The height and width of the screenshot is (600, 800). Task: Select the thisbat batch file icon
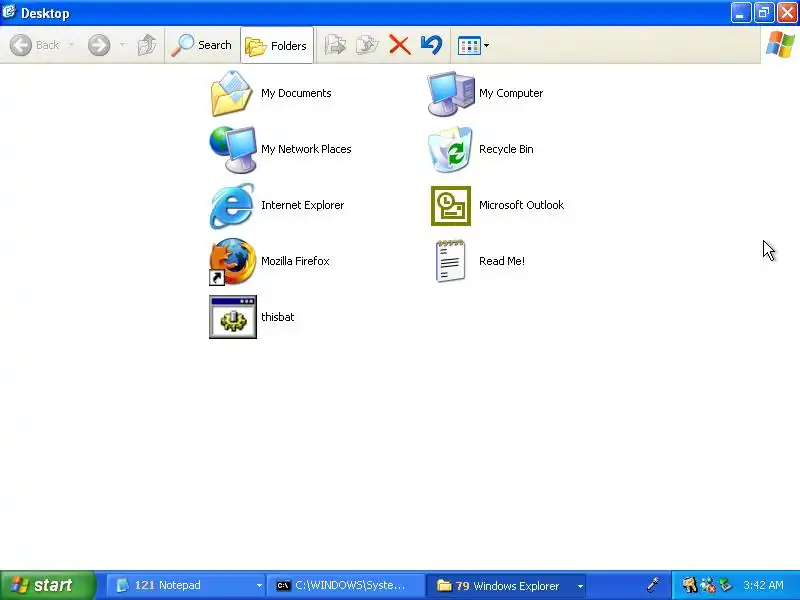[233, 317]
